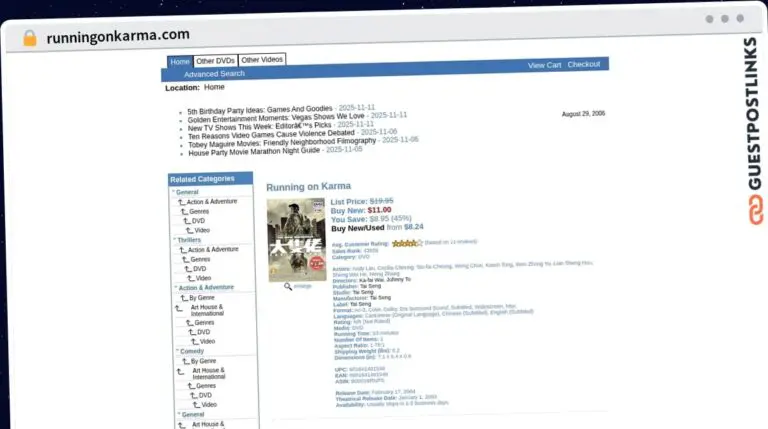Click Home in Location breadcrumb

[214, 87]
